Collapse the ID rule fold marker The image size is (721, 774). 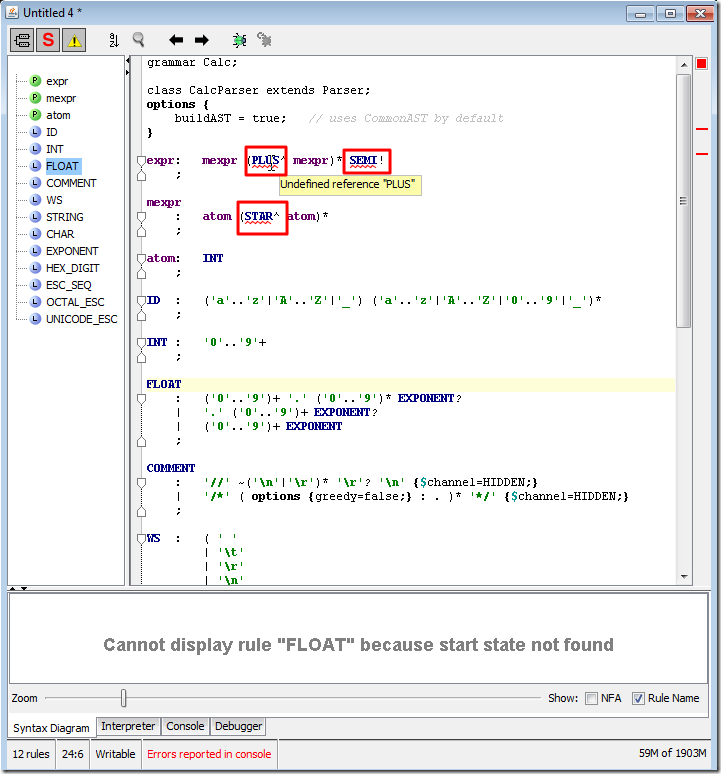pos(141,301)
